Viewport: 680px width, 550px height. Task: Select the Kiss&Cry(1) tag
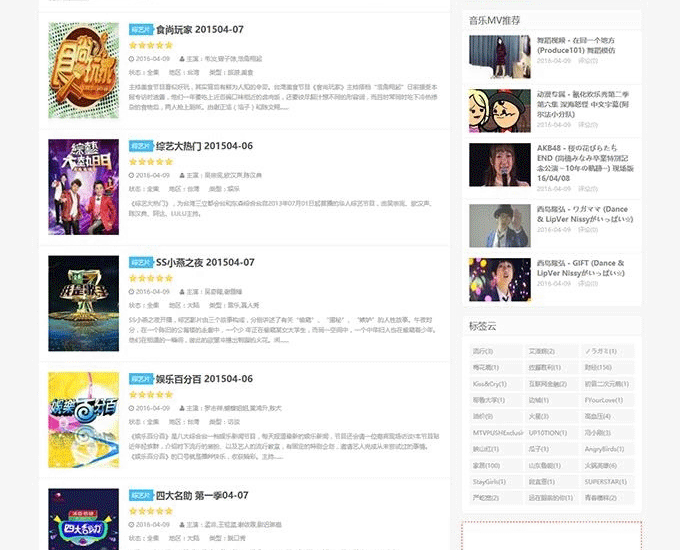pyautogui.click(x=496, y=384)
